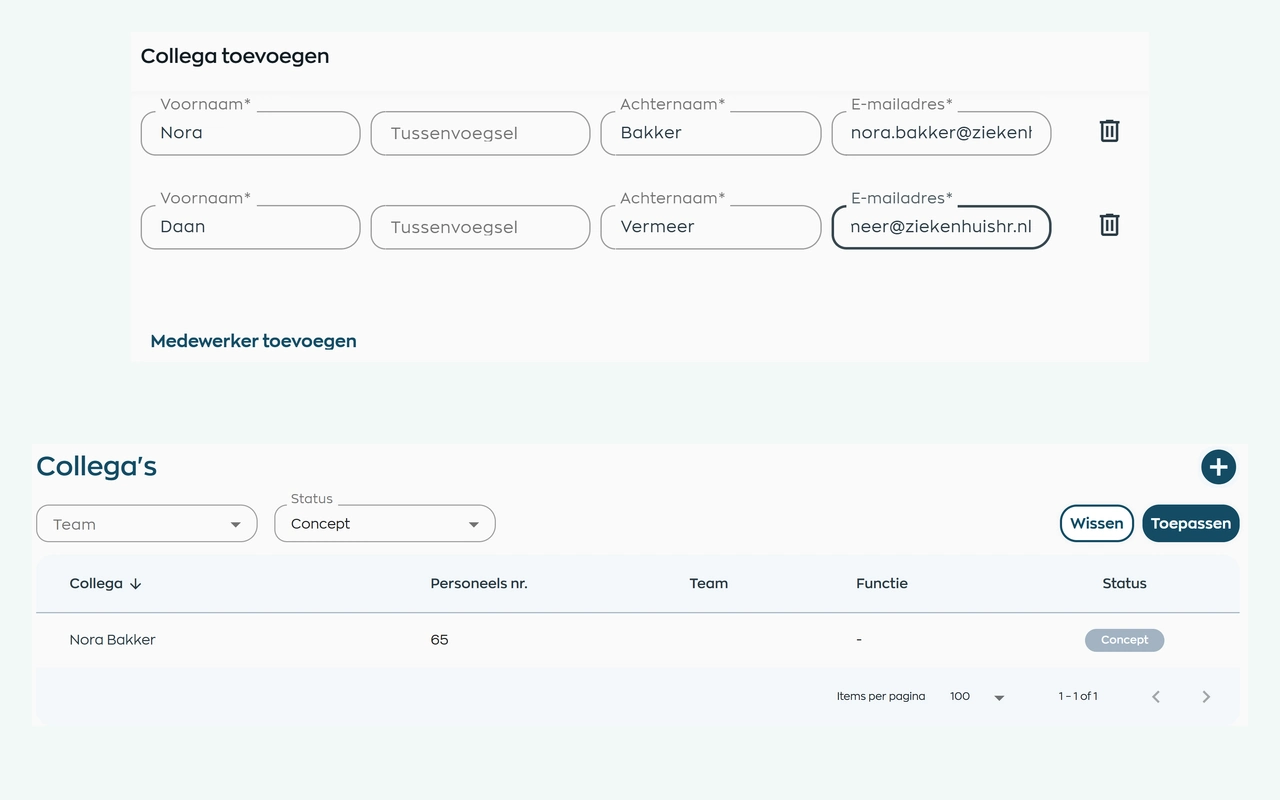1280x800 pixels.
Task: Click the Concept status badge
Action: click(1124, 640)
